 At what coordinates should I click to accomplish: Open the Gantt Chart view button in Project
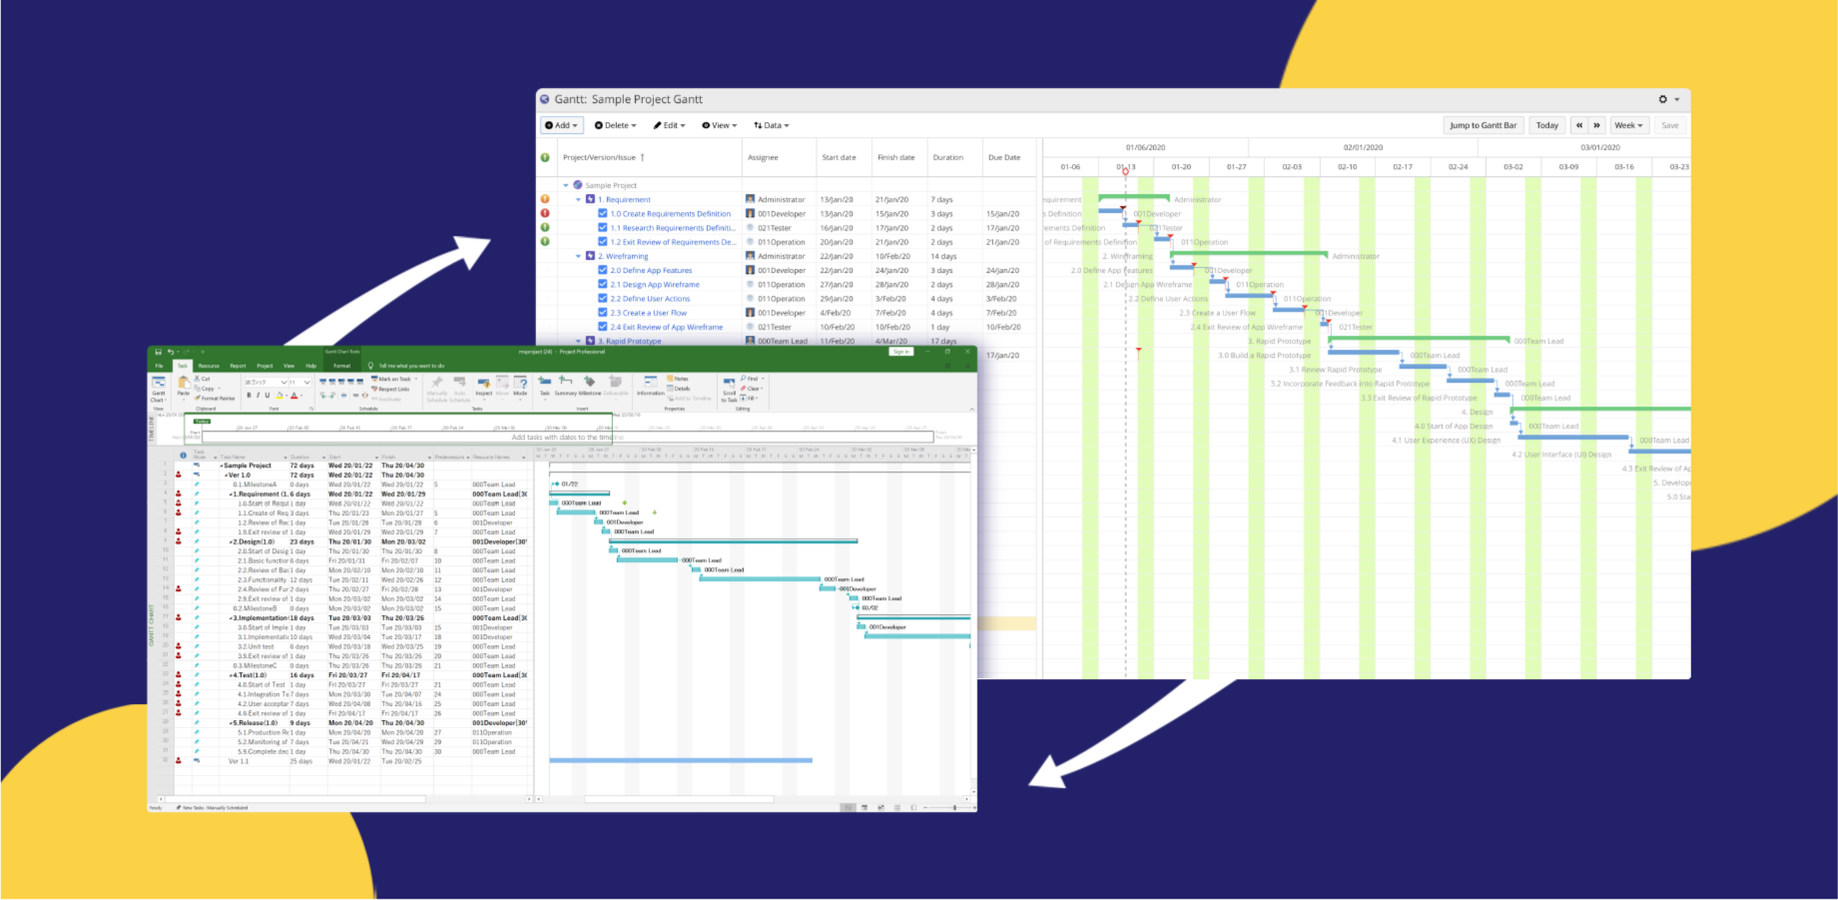[158, 388]
